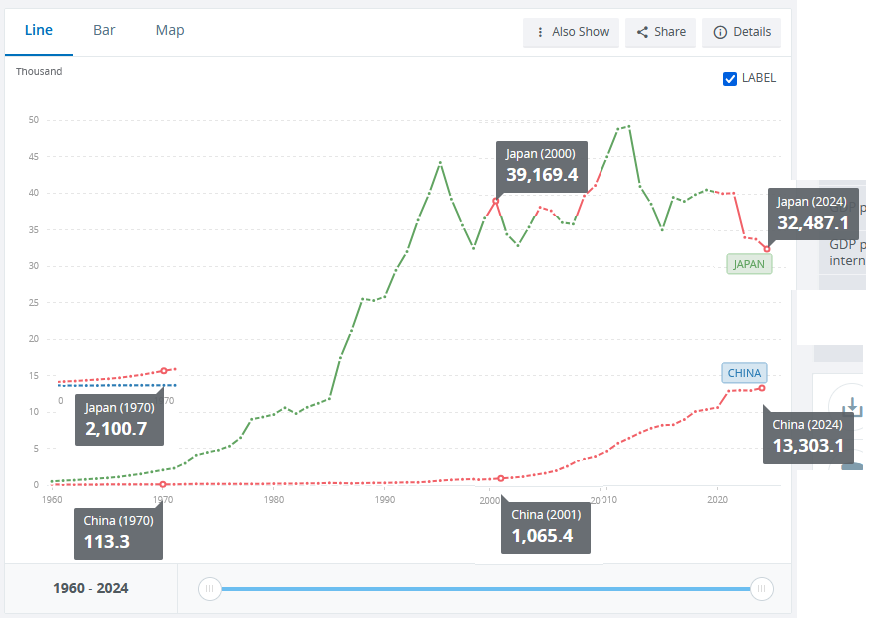This screenshot has height=626, width=889.
Task: Click the Japan (1970) 2,100.7 tooltip
Action: (119, 418)
